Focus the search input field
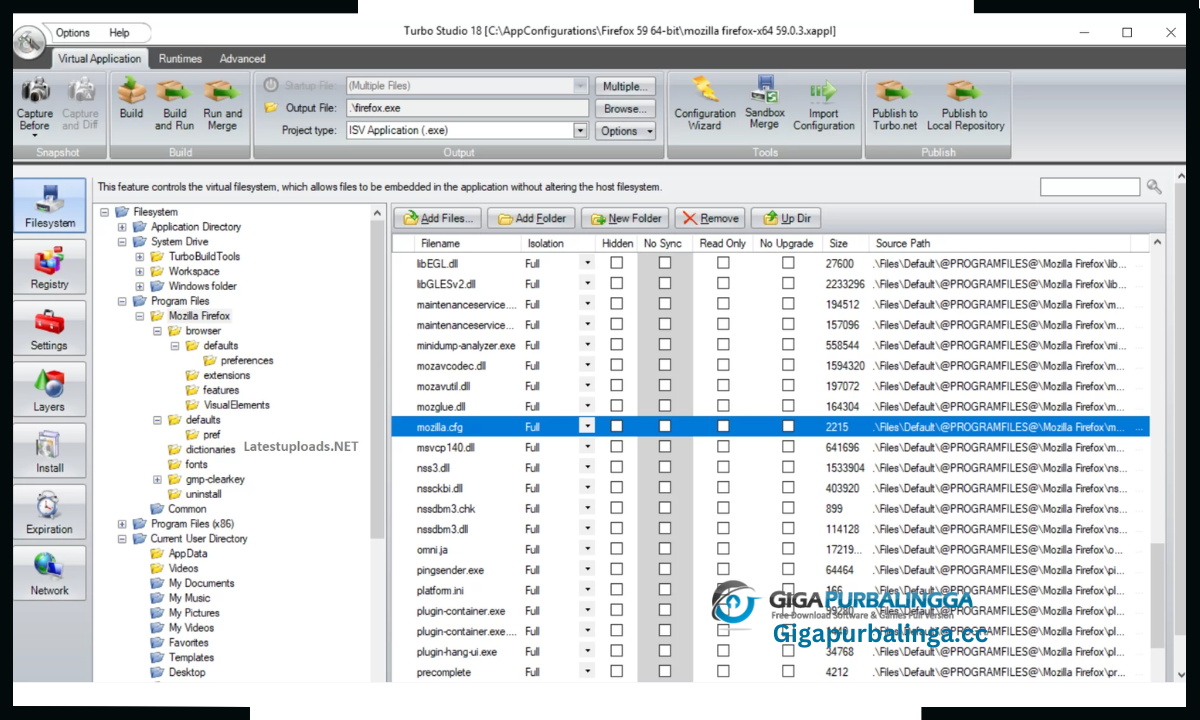 click(x=1090, y=187)
